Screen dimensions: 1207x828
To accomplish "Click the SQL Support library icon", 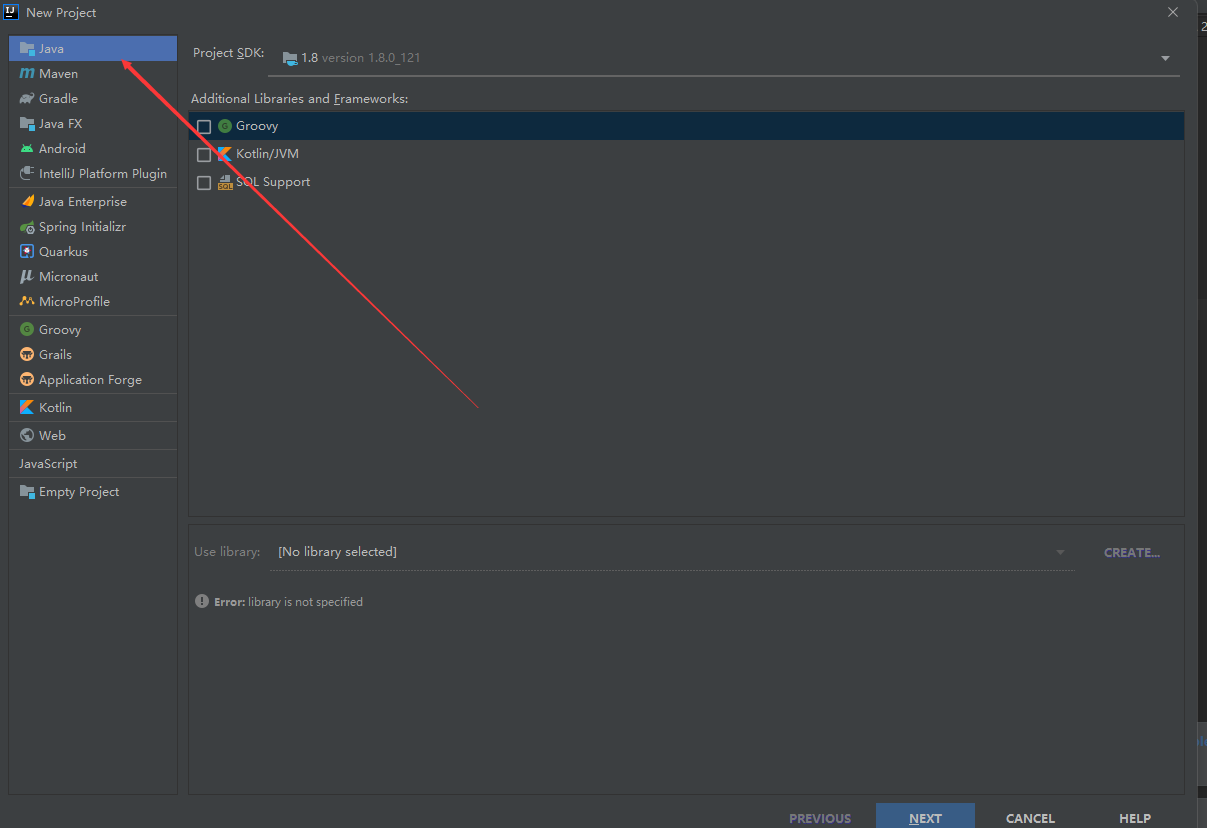I will point(225,182).
